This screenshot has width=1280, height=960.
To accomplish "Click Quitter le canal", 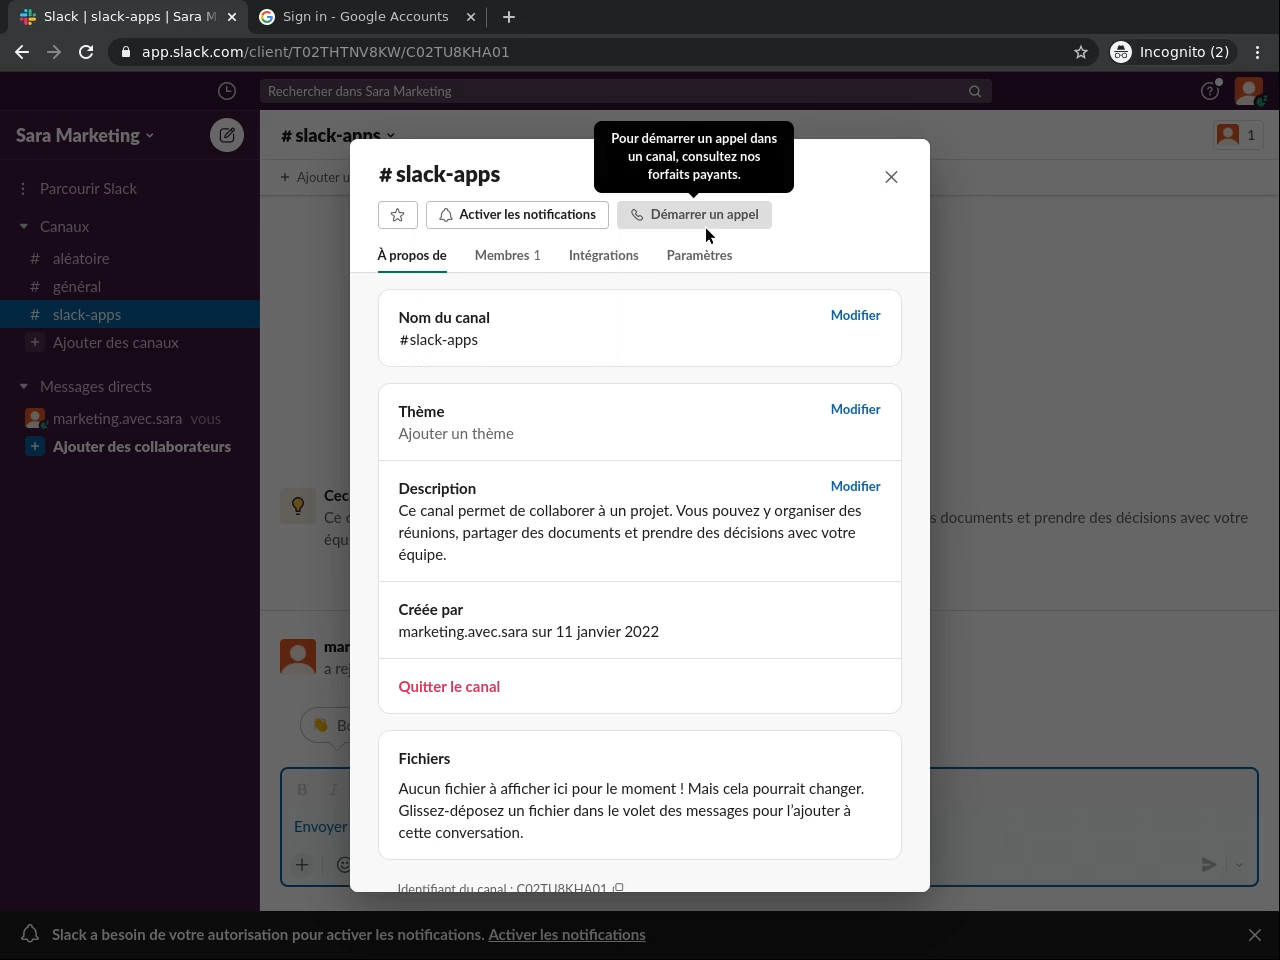I will 449,687.
